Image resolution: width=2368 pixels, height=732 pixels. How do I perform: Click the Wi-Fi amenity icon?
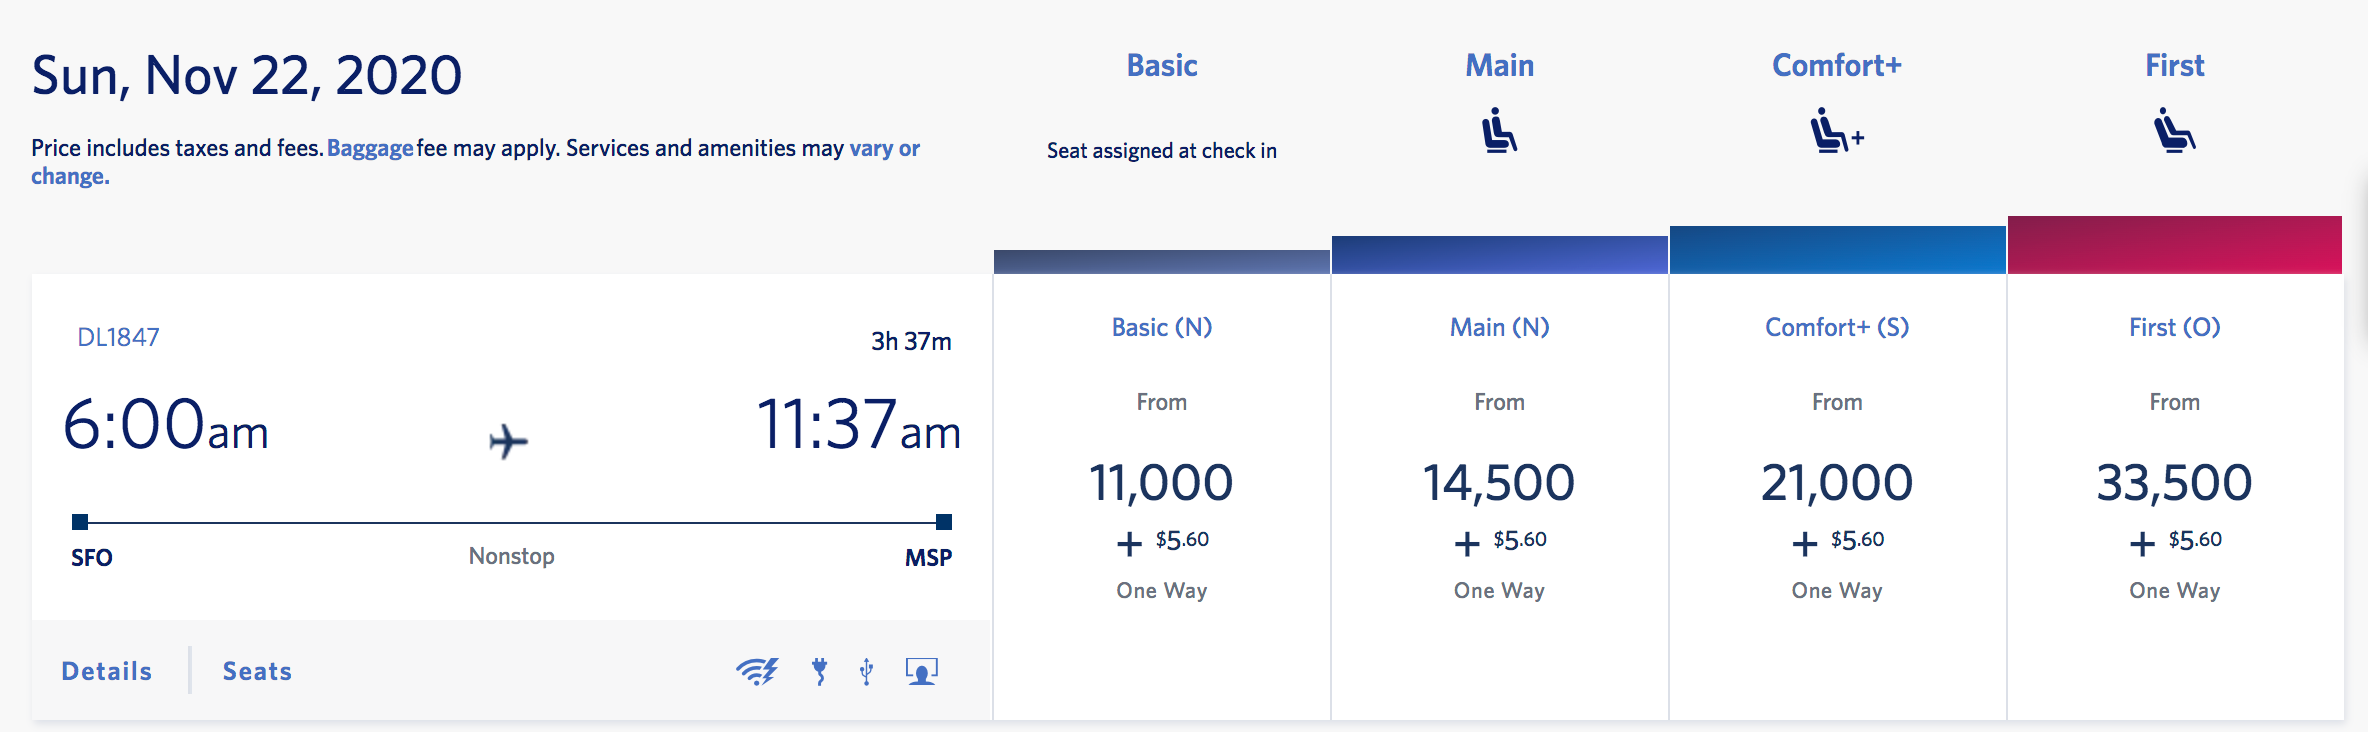[x=757, y=671]
